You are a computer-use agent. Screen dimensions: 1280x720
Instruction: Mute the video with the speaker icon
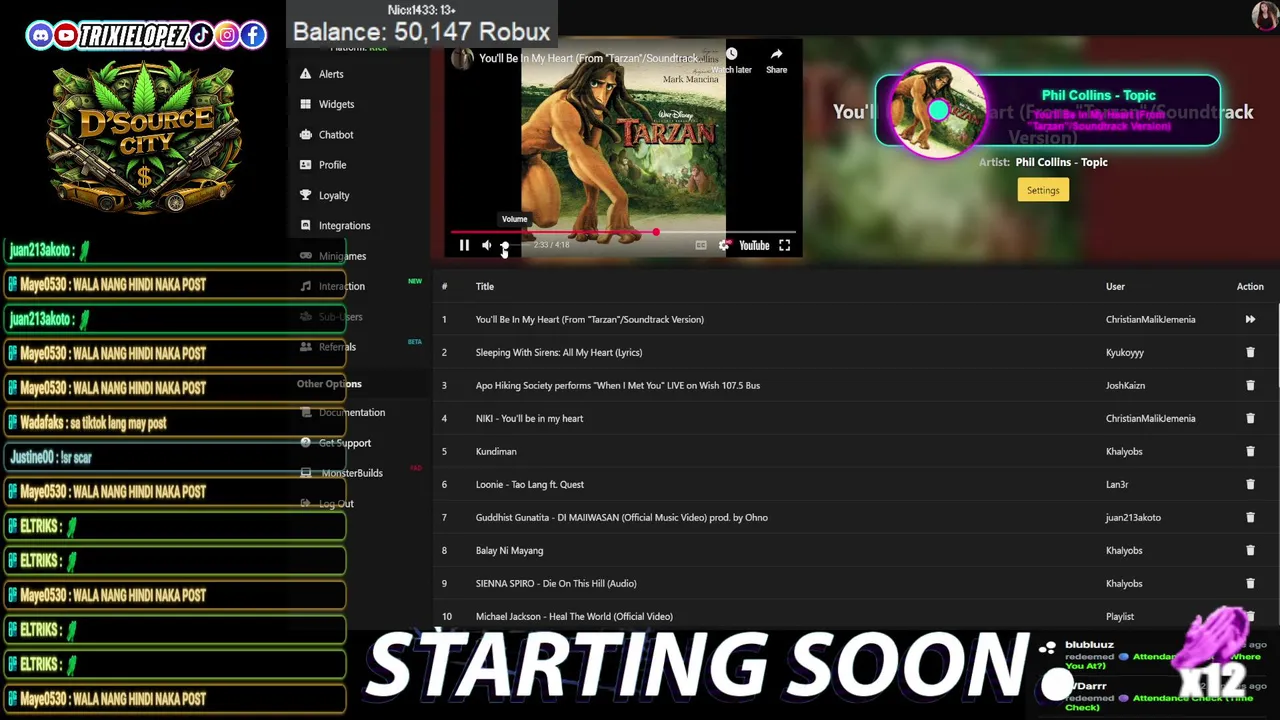(x=487, y=245)
